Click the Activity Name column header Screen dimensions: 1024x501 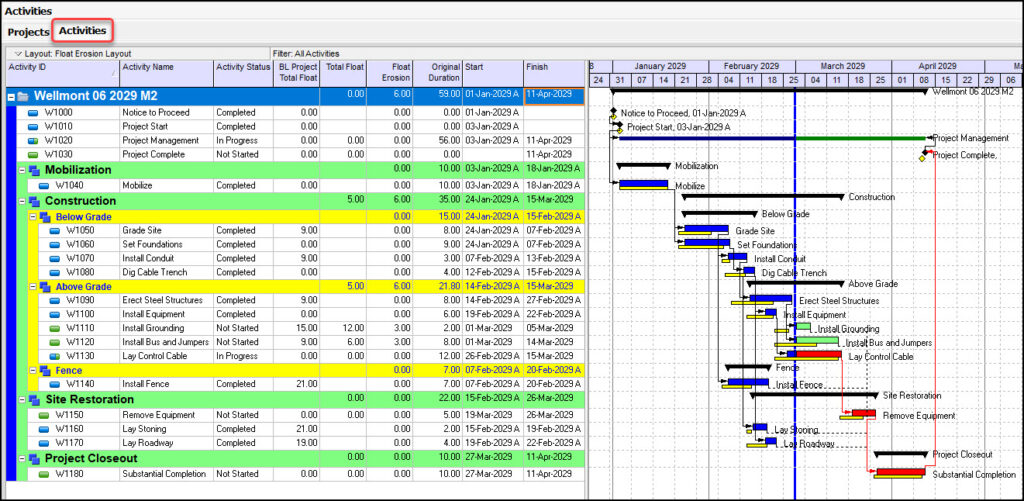[167, 74]
